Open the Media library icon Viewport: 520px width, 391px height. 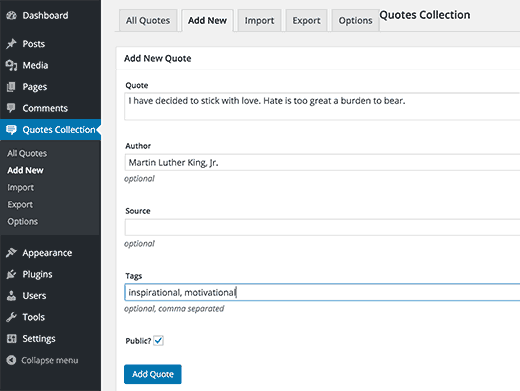click(x=11, y=65)
